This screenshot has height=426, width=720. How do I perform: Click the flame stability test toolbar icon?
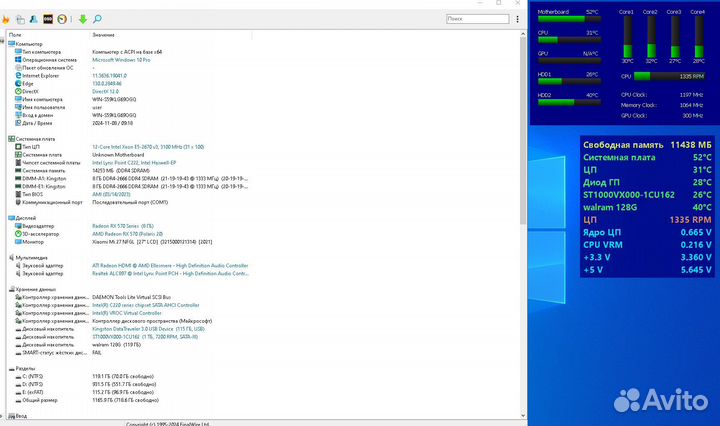[8, 18]
